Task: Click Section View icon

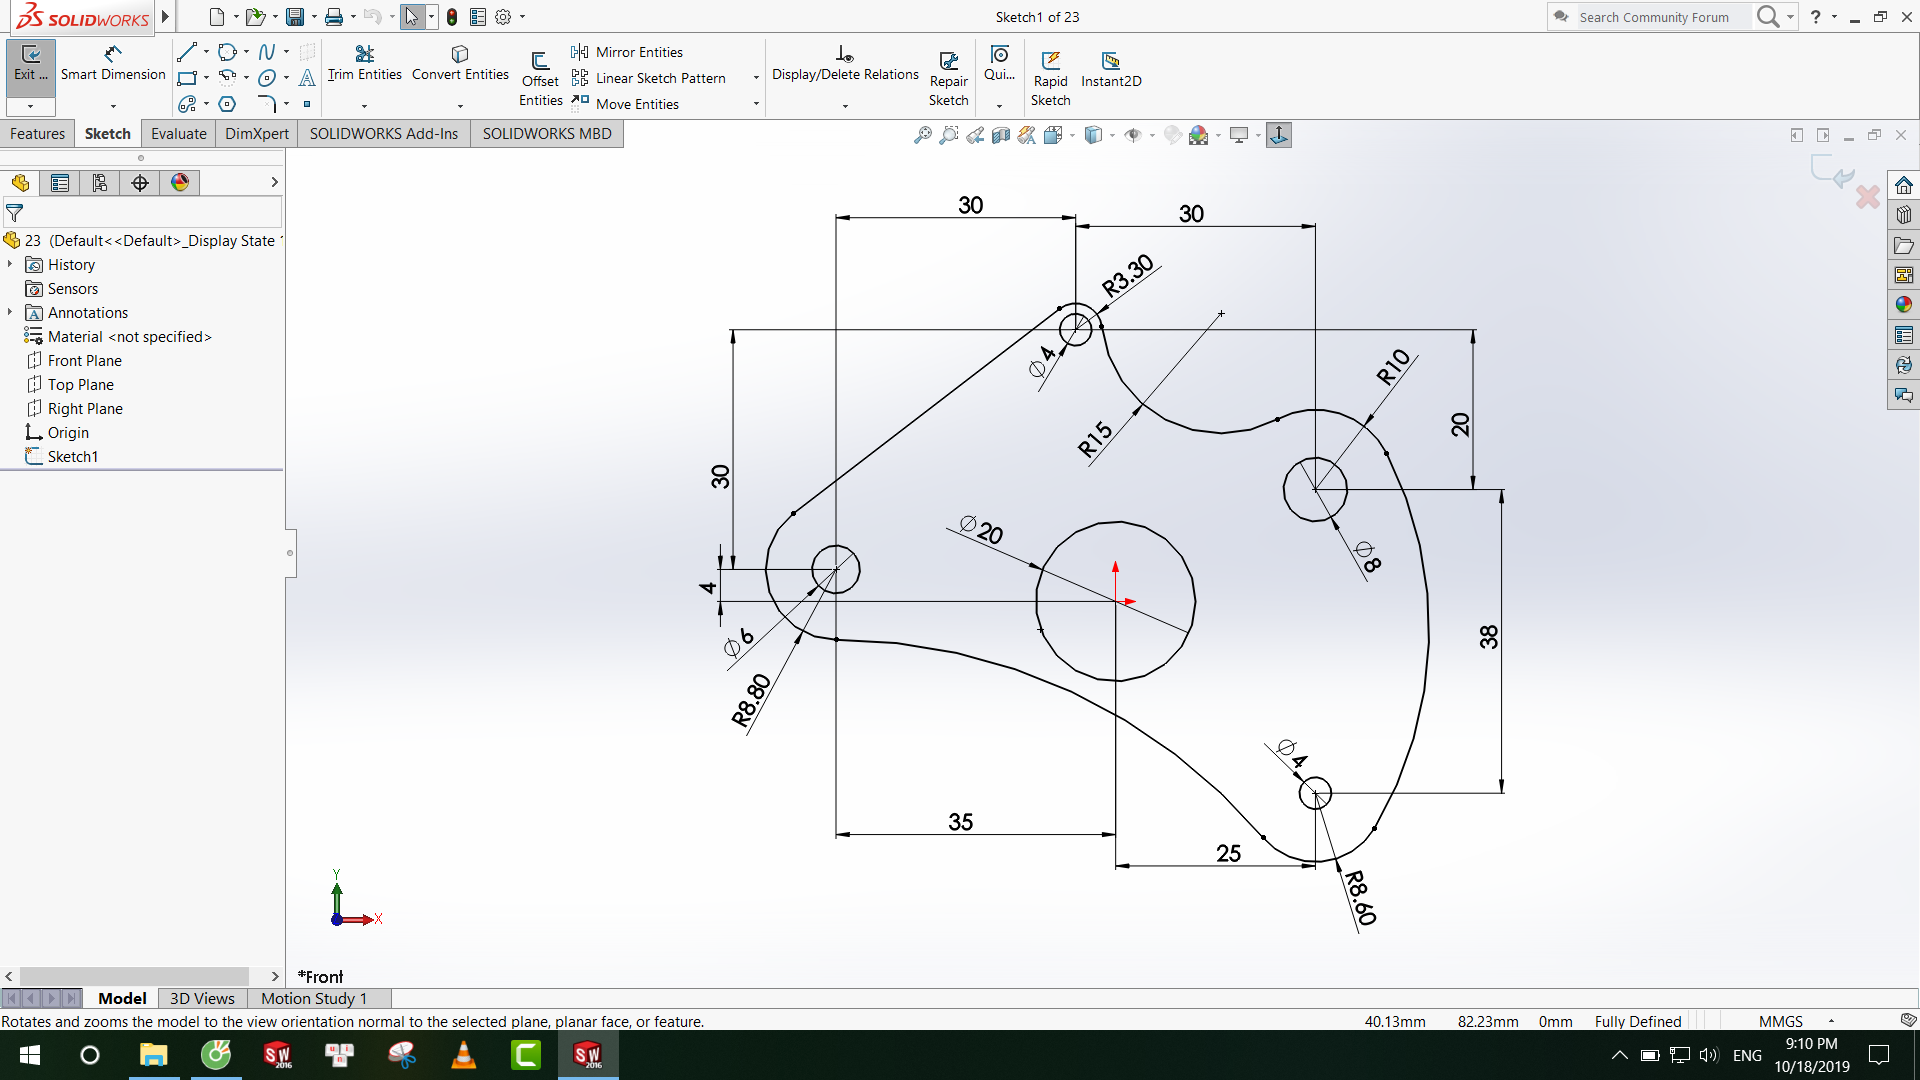Action: (x=1000, y=135)
